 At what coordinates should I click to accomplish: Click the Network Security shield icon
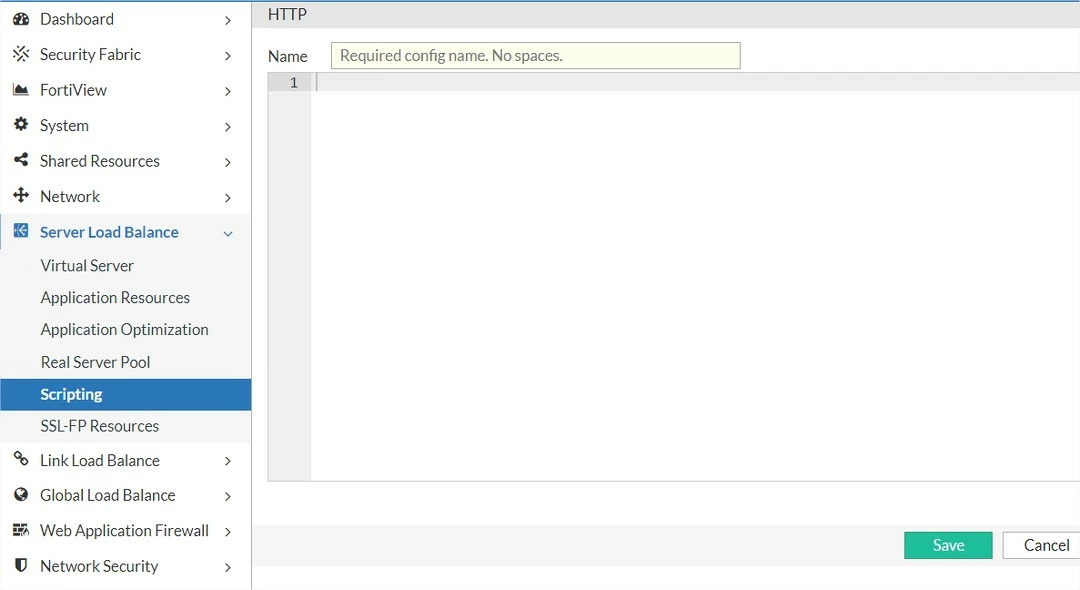tap(21, 565)
